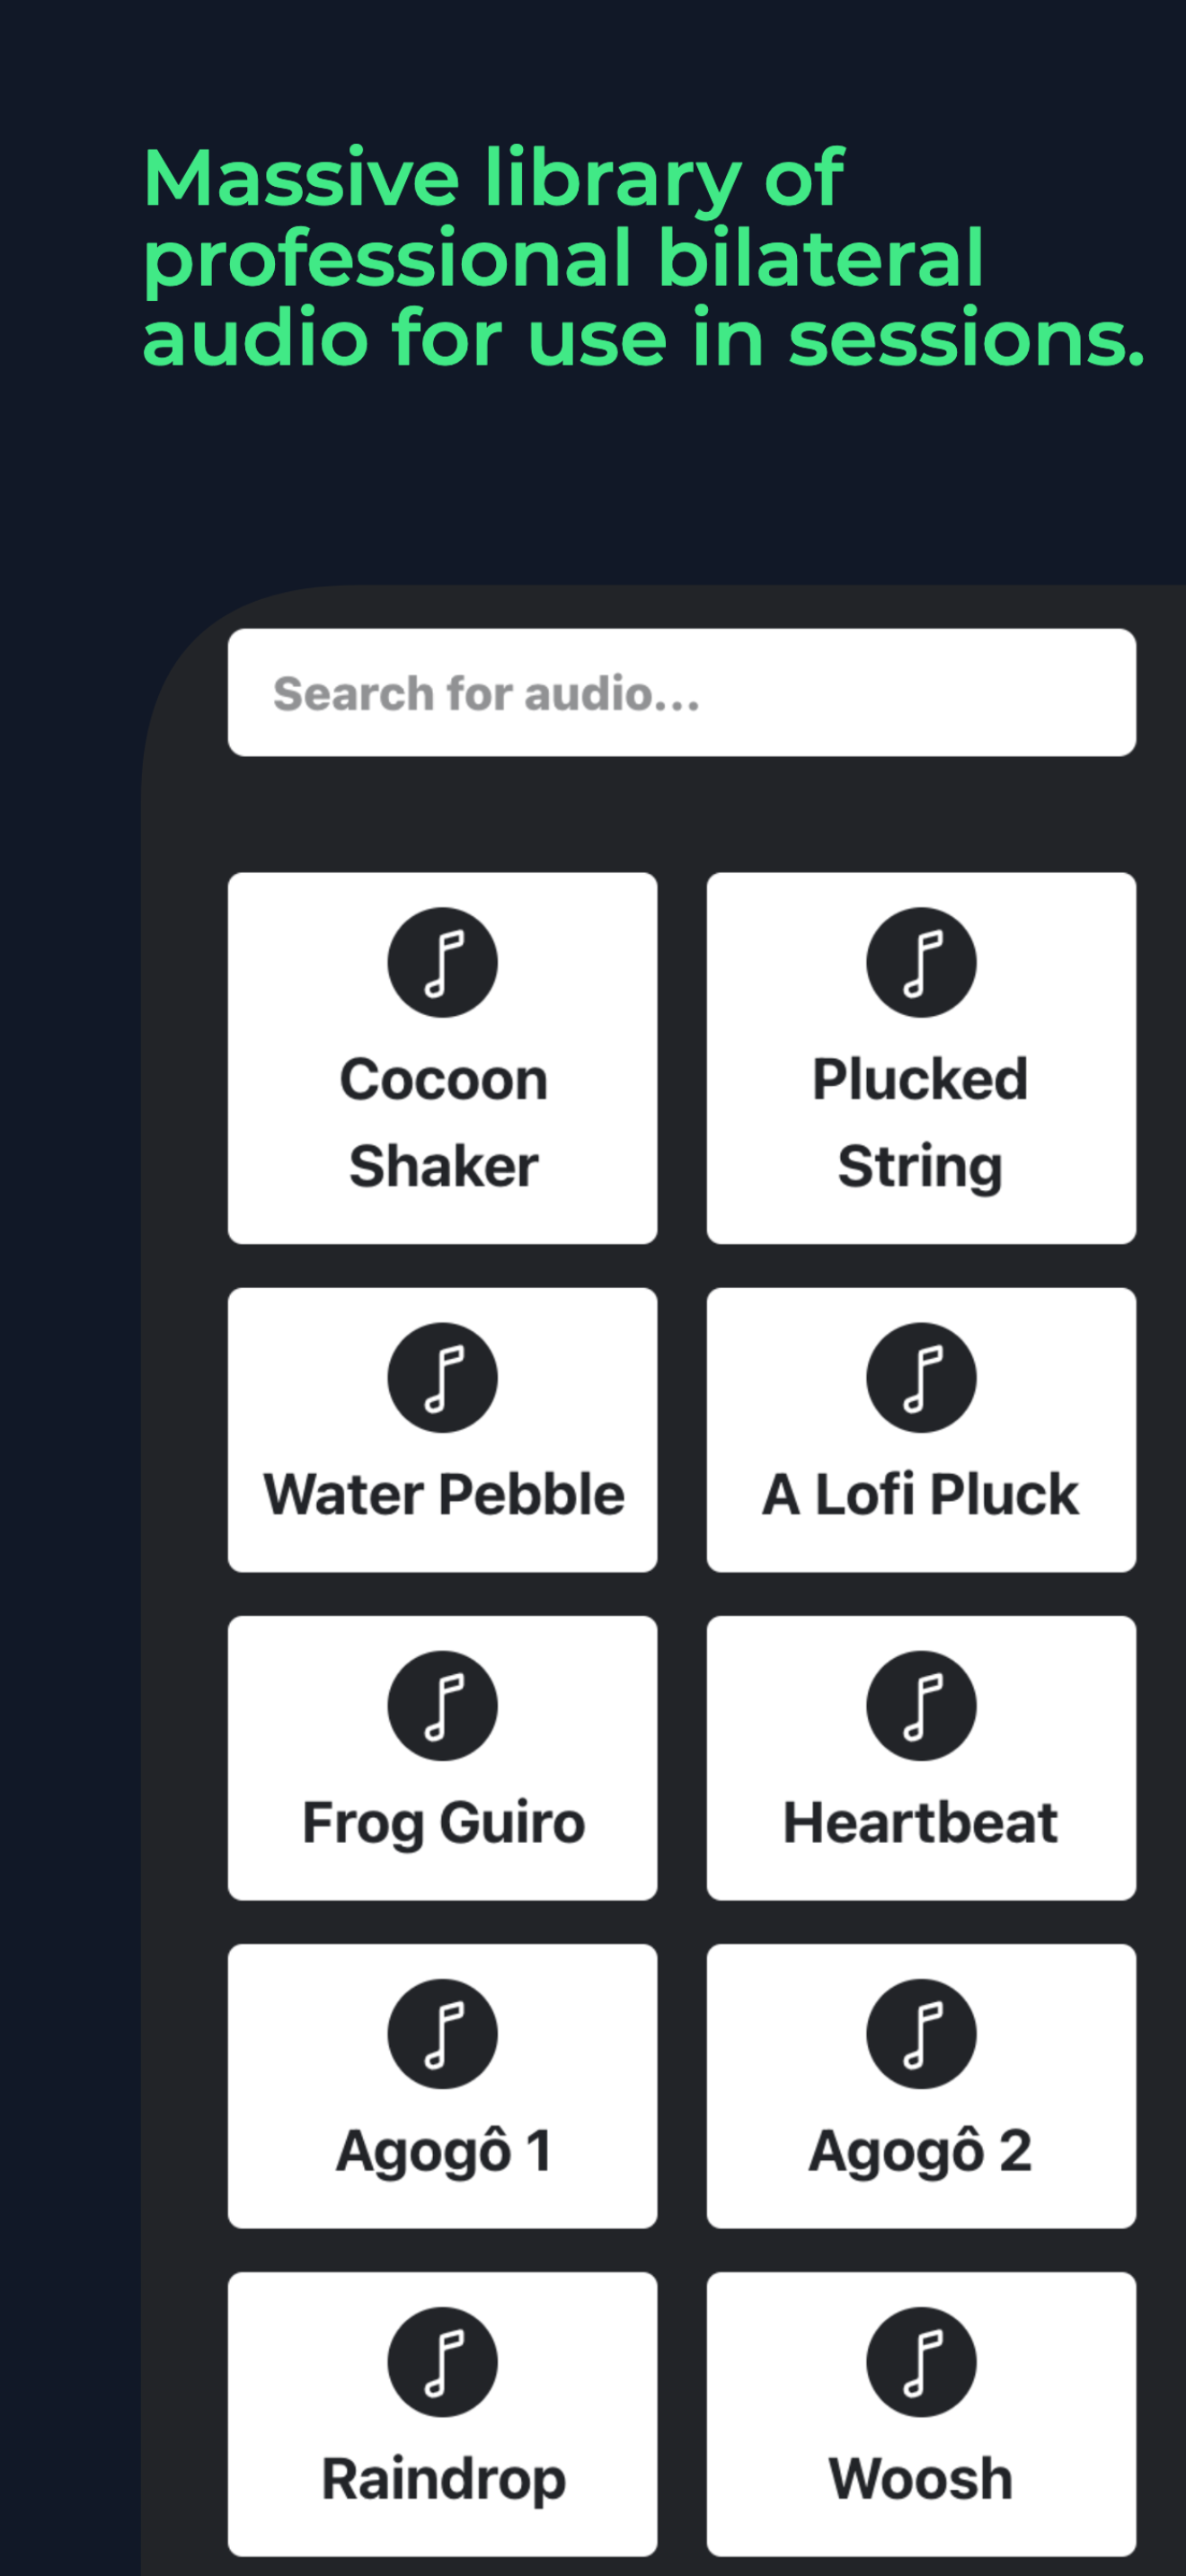Tap the A Lofi Pluck note icon
The width and height of the screenshot is (1186, 2576).
tap(921, 1377)
